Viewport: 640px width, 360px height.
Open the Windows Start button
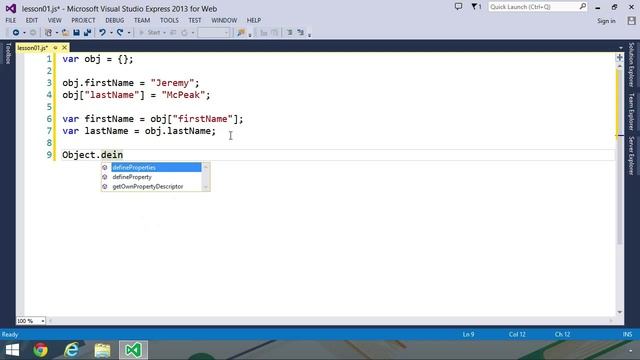[12, 350]
